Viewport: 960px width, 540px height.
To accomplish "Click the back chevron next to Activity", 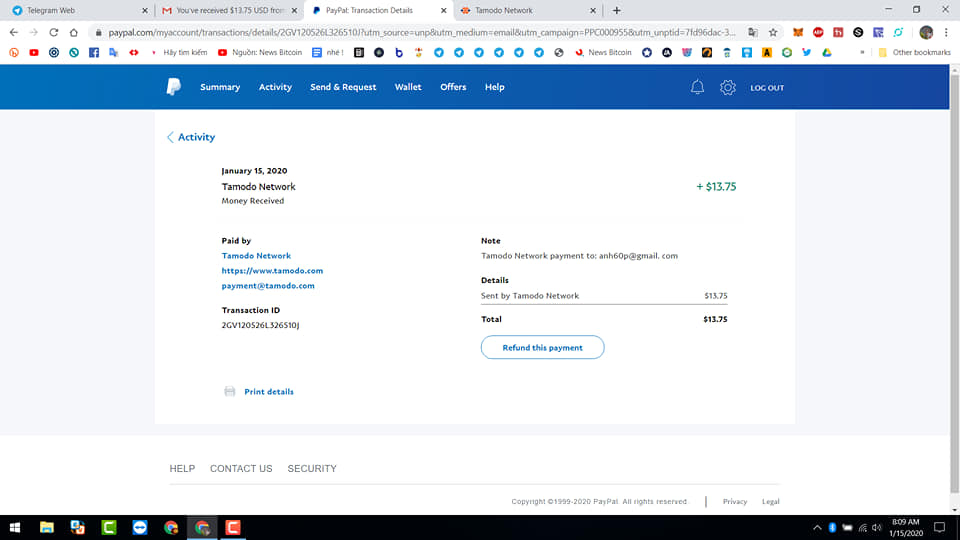I will (170, 137).
